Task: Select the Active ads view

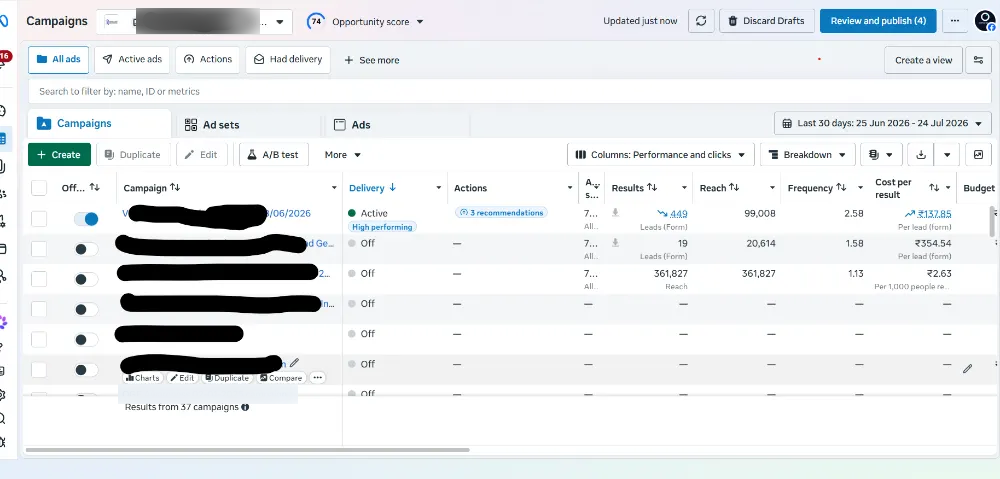Action: pyautogui.click(x=132, y=59)
